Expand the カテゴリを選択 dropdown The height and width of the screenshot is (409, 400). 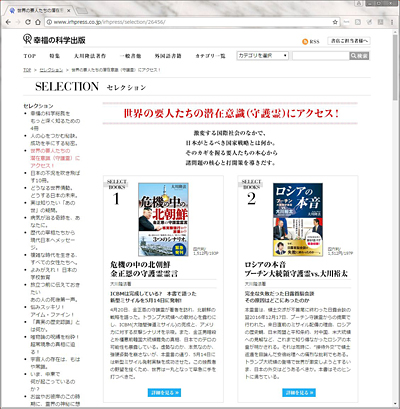click(262, 56)
